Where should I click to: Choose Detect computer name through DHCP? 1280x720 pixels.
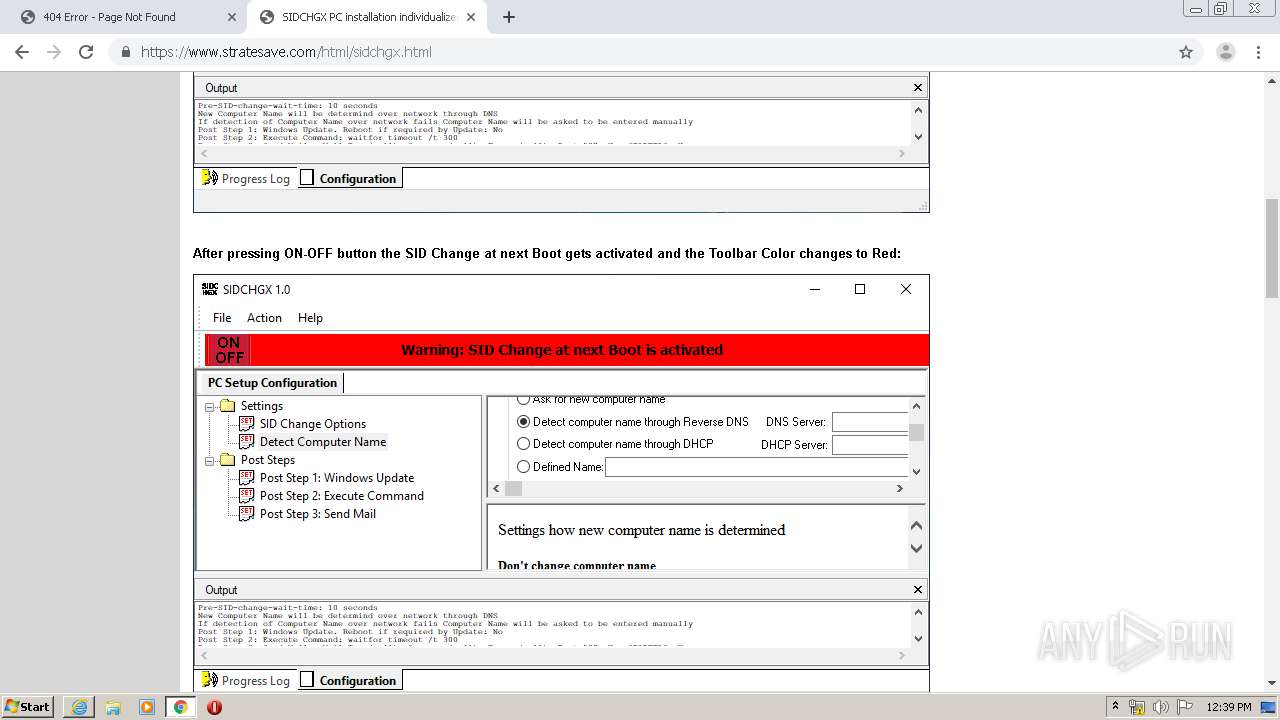tap(523, 444)
